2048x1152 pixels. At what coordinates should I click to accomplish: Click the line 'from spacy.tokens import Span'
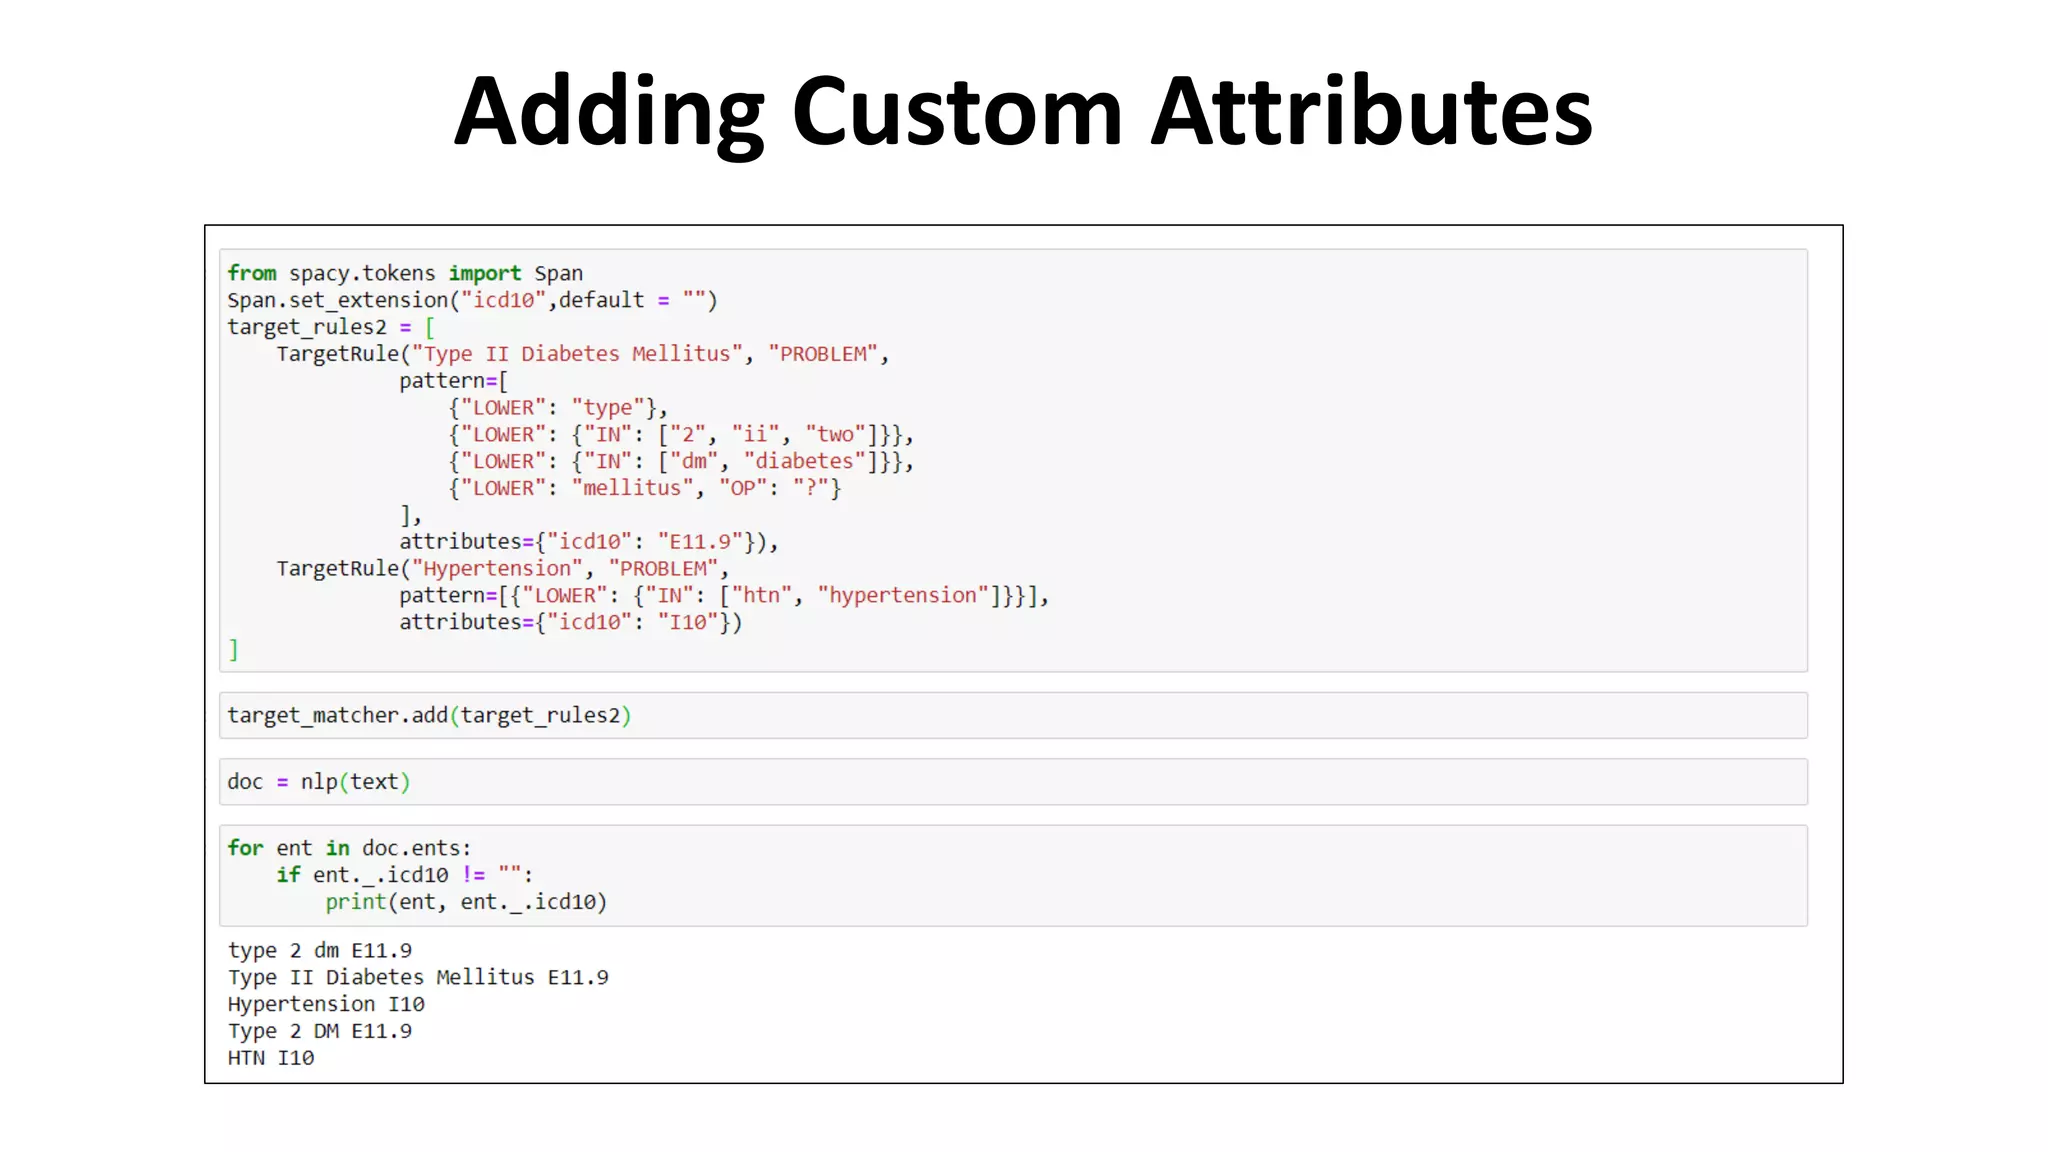[405, 273]
